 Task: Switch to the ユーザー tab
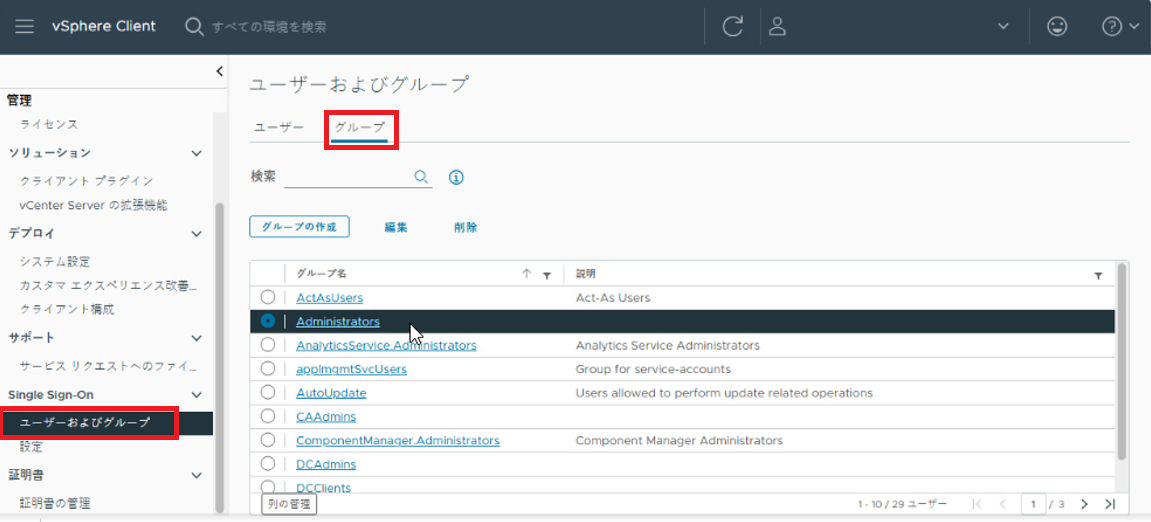279,127
